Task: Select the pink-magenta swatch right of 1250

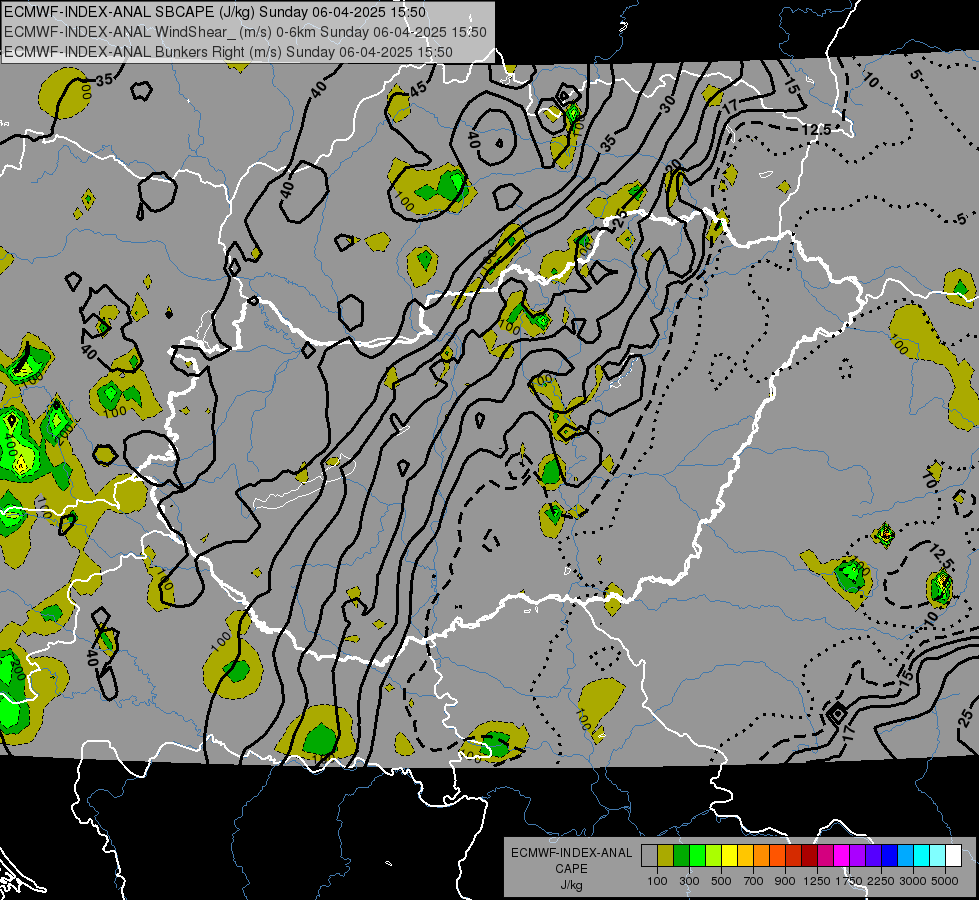Action: coord(825,855)
